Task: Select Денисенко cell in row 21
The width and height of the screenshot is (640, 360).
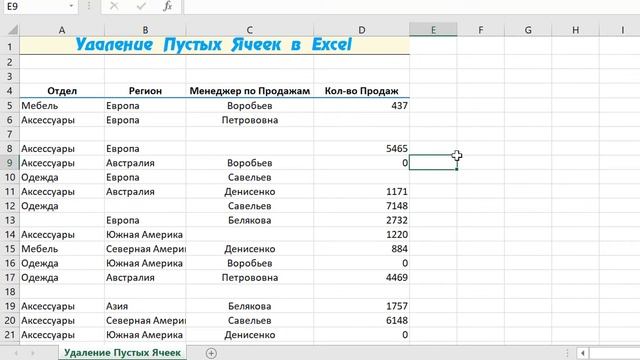Action: 249,335
